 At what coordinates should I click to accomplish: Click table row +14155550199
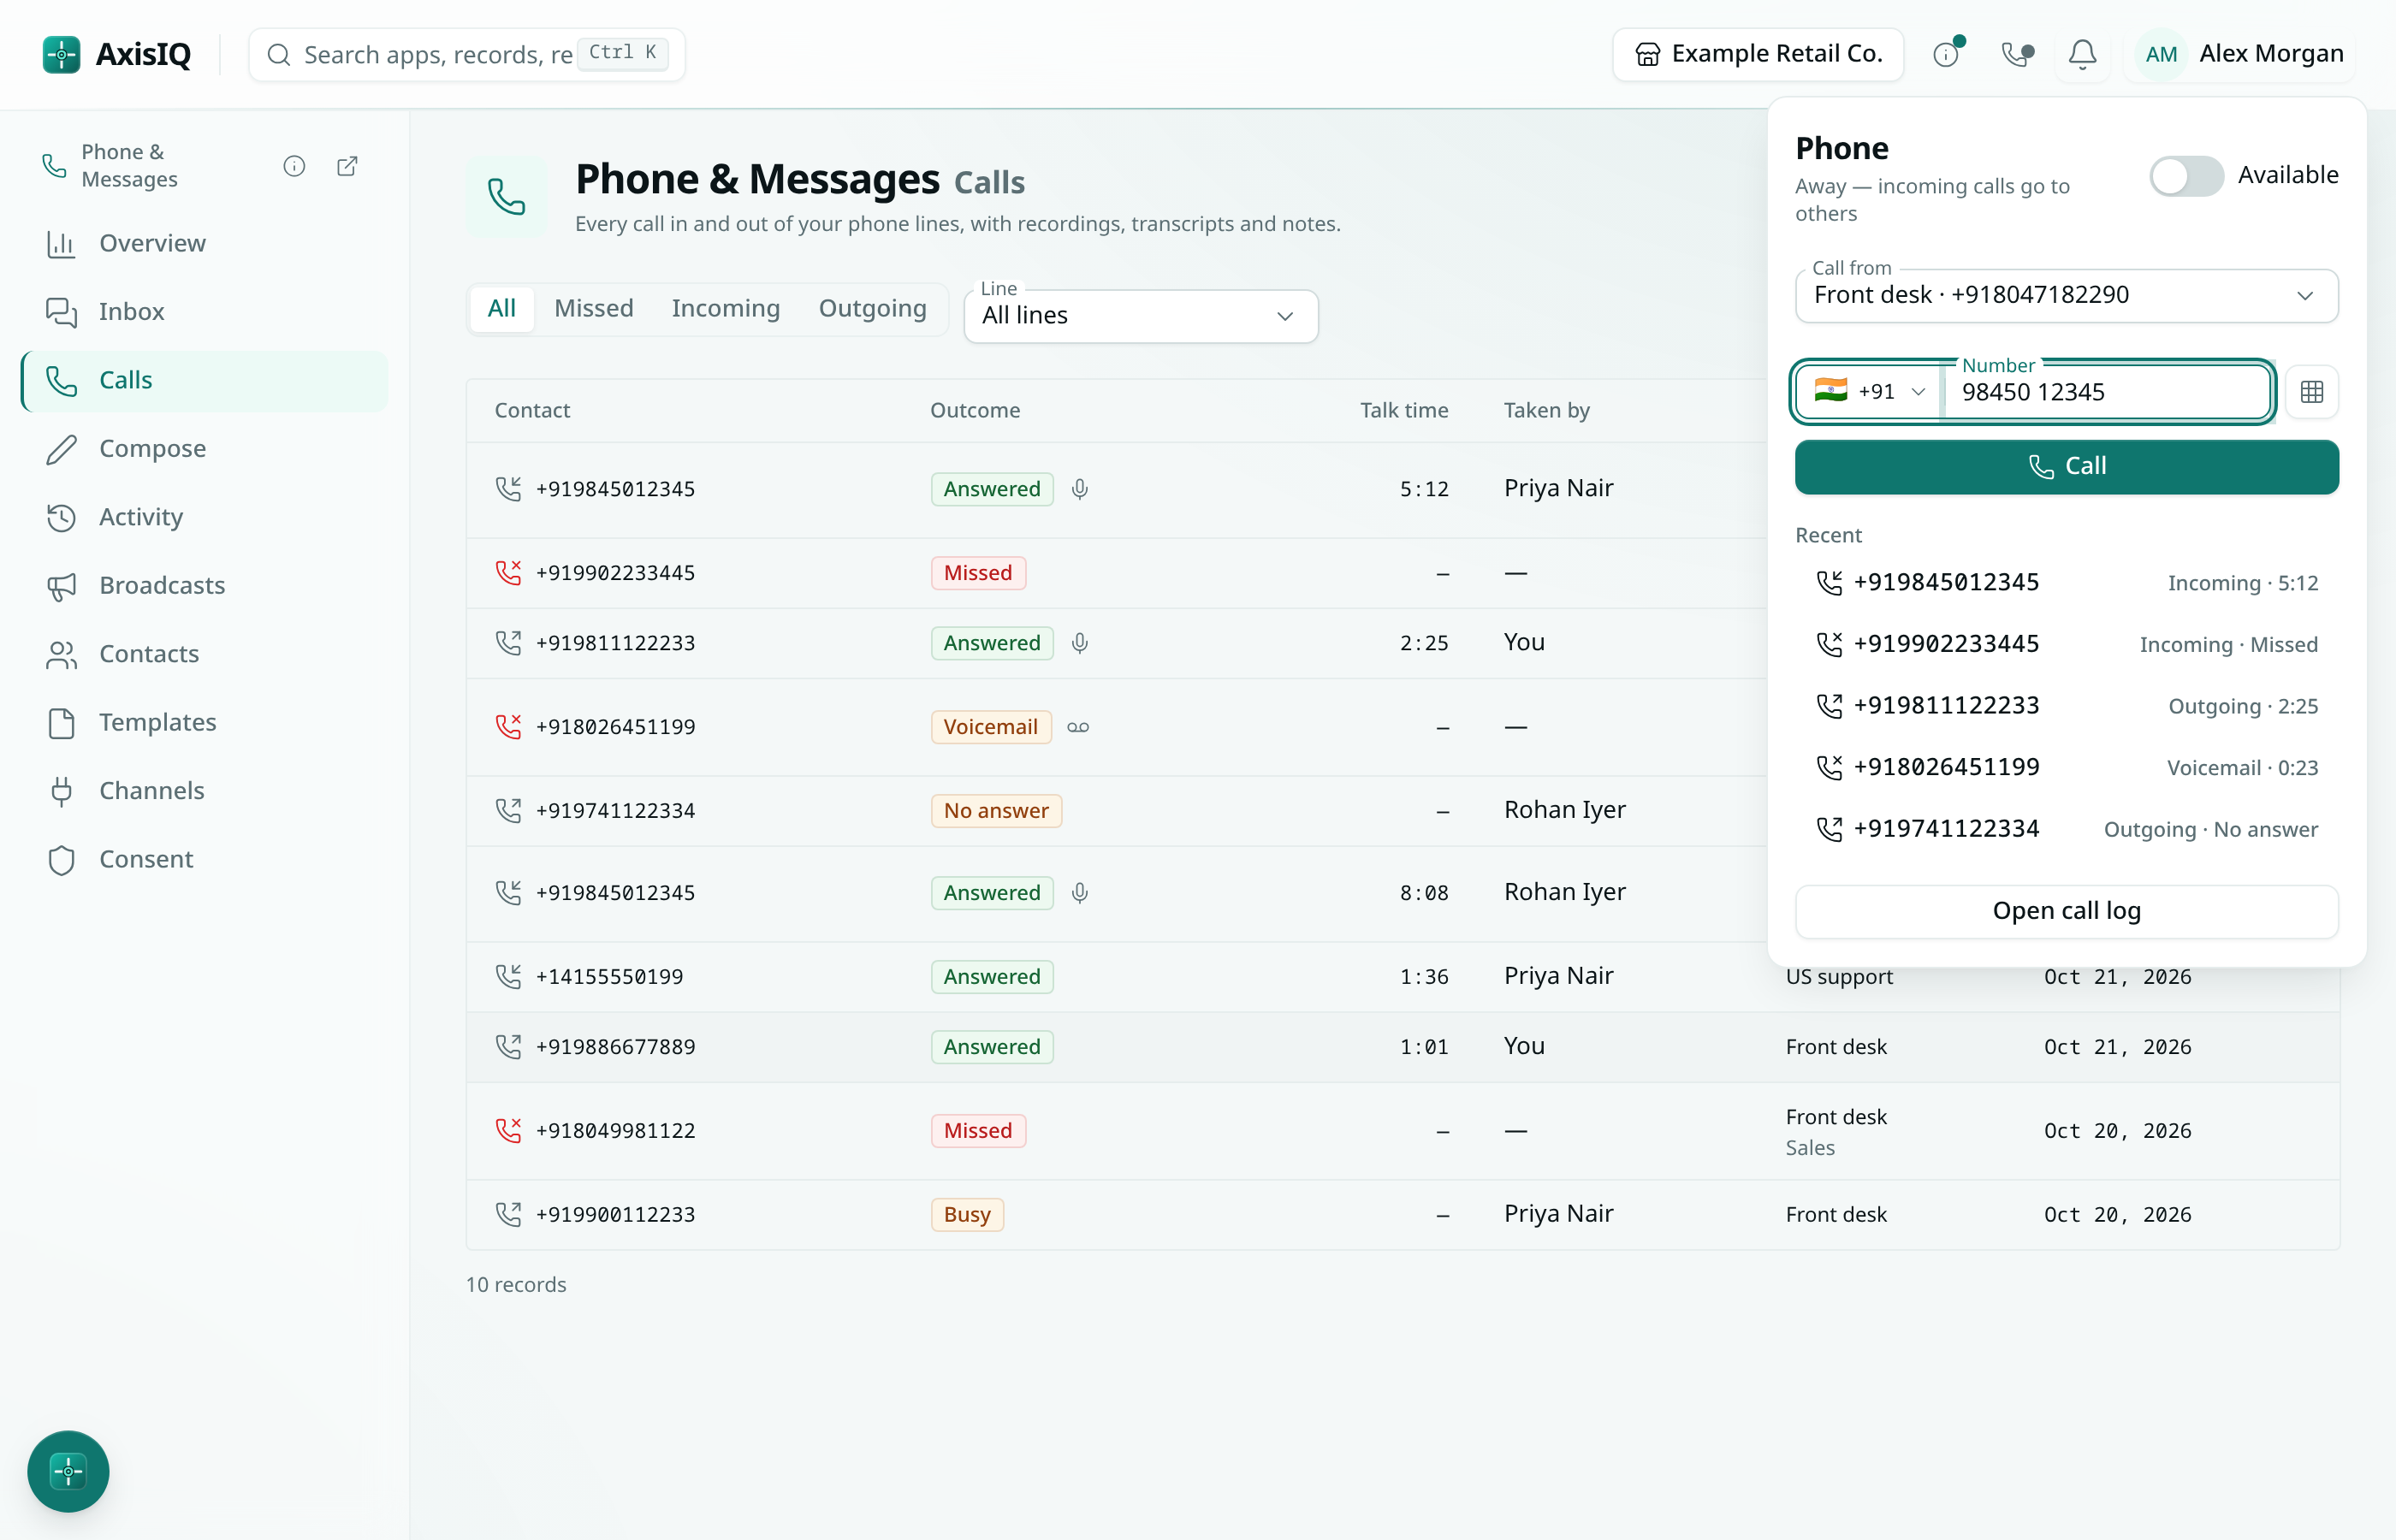[1402, 977]
